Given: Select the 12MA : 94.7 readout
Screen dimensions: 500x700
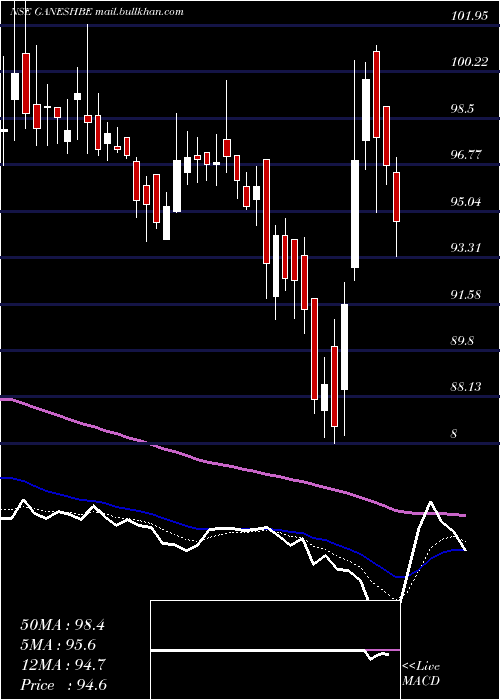Looking at the screenshot, I should [x=63, y=665].
